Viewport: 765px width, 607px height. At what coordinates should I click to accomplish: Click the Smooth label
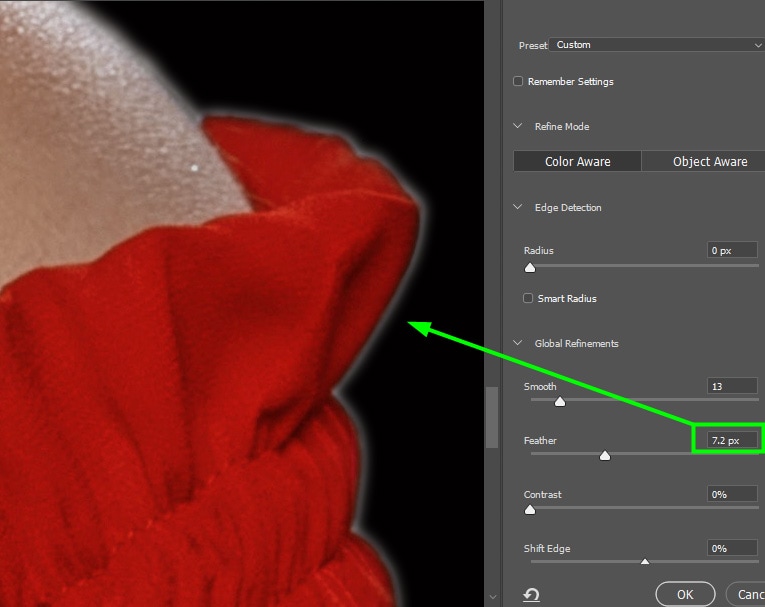[540, 386]
